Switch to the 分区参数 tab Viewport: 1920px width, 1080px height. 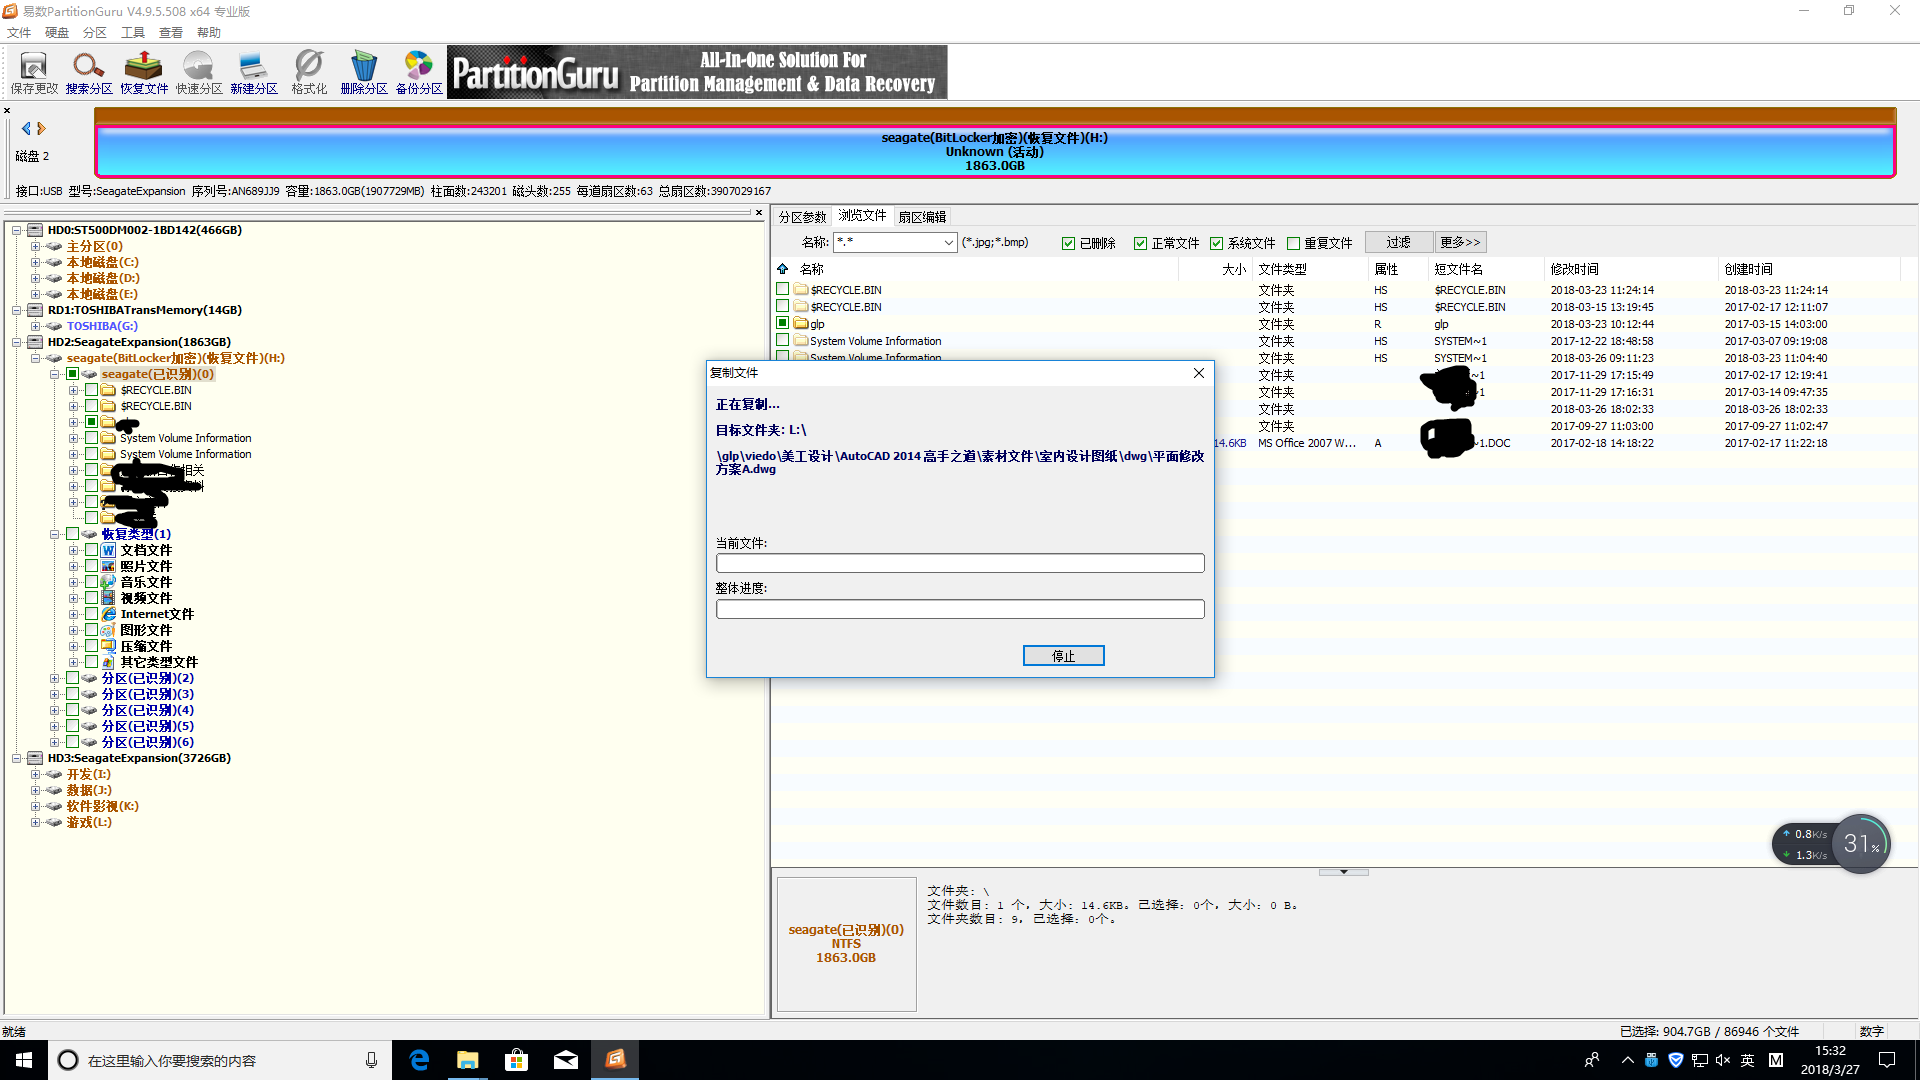coord(803,217)
